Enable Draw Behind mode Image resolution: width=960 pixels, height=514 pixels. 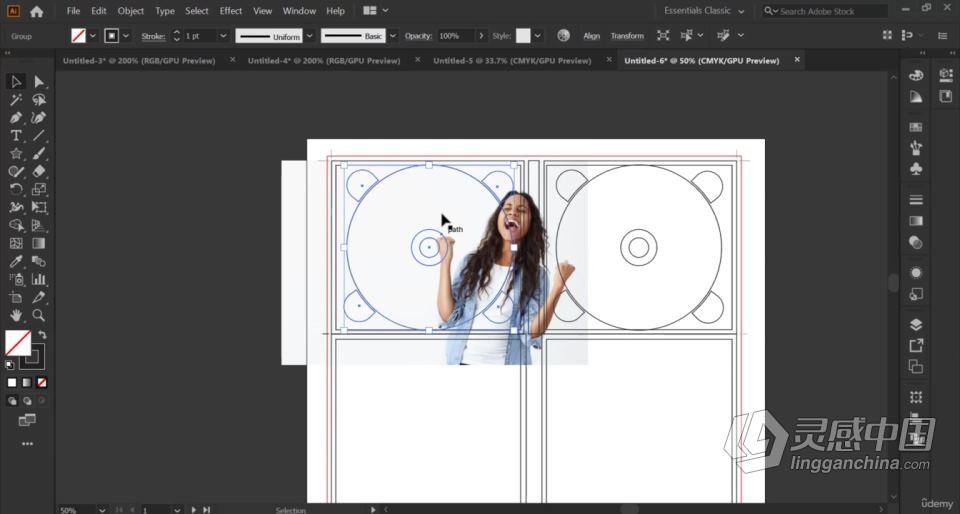[x=27, y=401]
